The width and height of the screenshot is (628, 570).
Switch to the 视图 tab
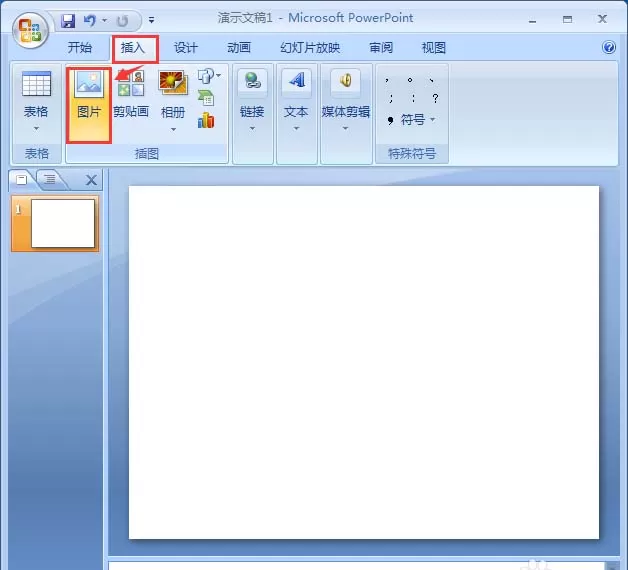point(434,48)
